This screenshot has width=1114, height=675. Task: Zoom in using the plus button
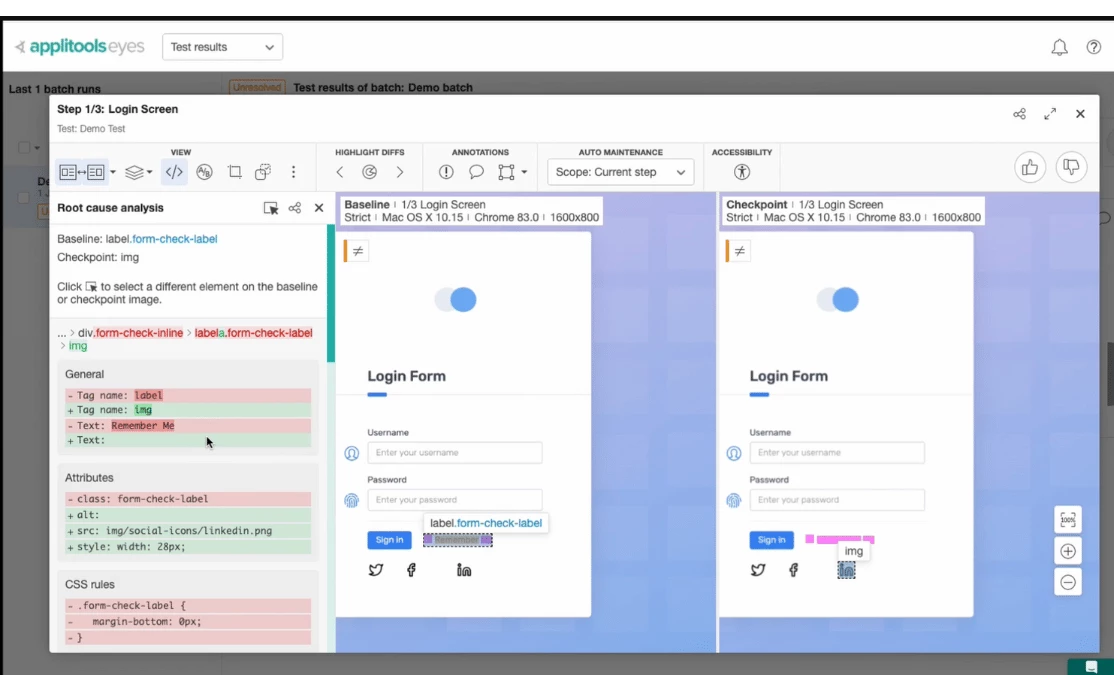coord(1068,551)
